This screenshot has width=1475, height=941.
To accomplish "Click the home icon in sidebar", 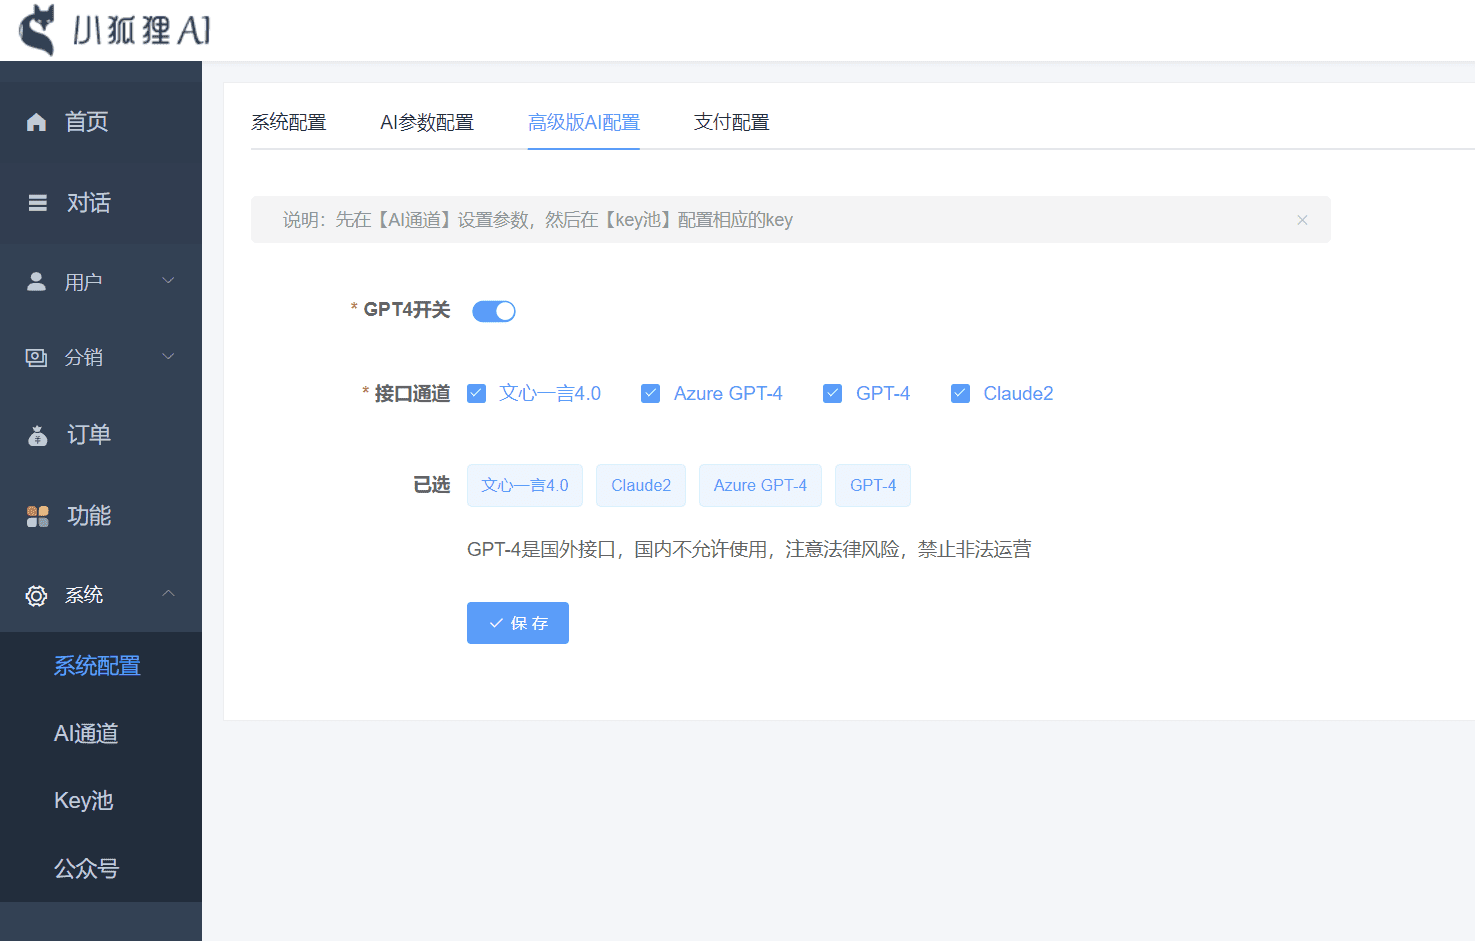I will pyautogui.click(x=37, y=122).
